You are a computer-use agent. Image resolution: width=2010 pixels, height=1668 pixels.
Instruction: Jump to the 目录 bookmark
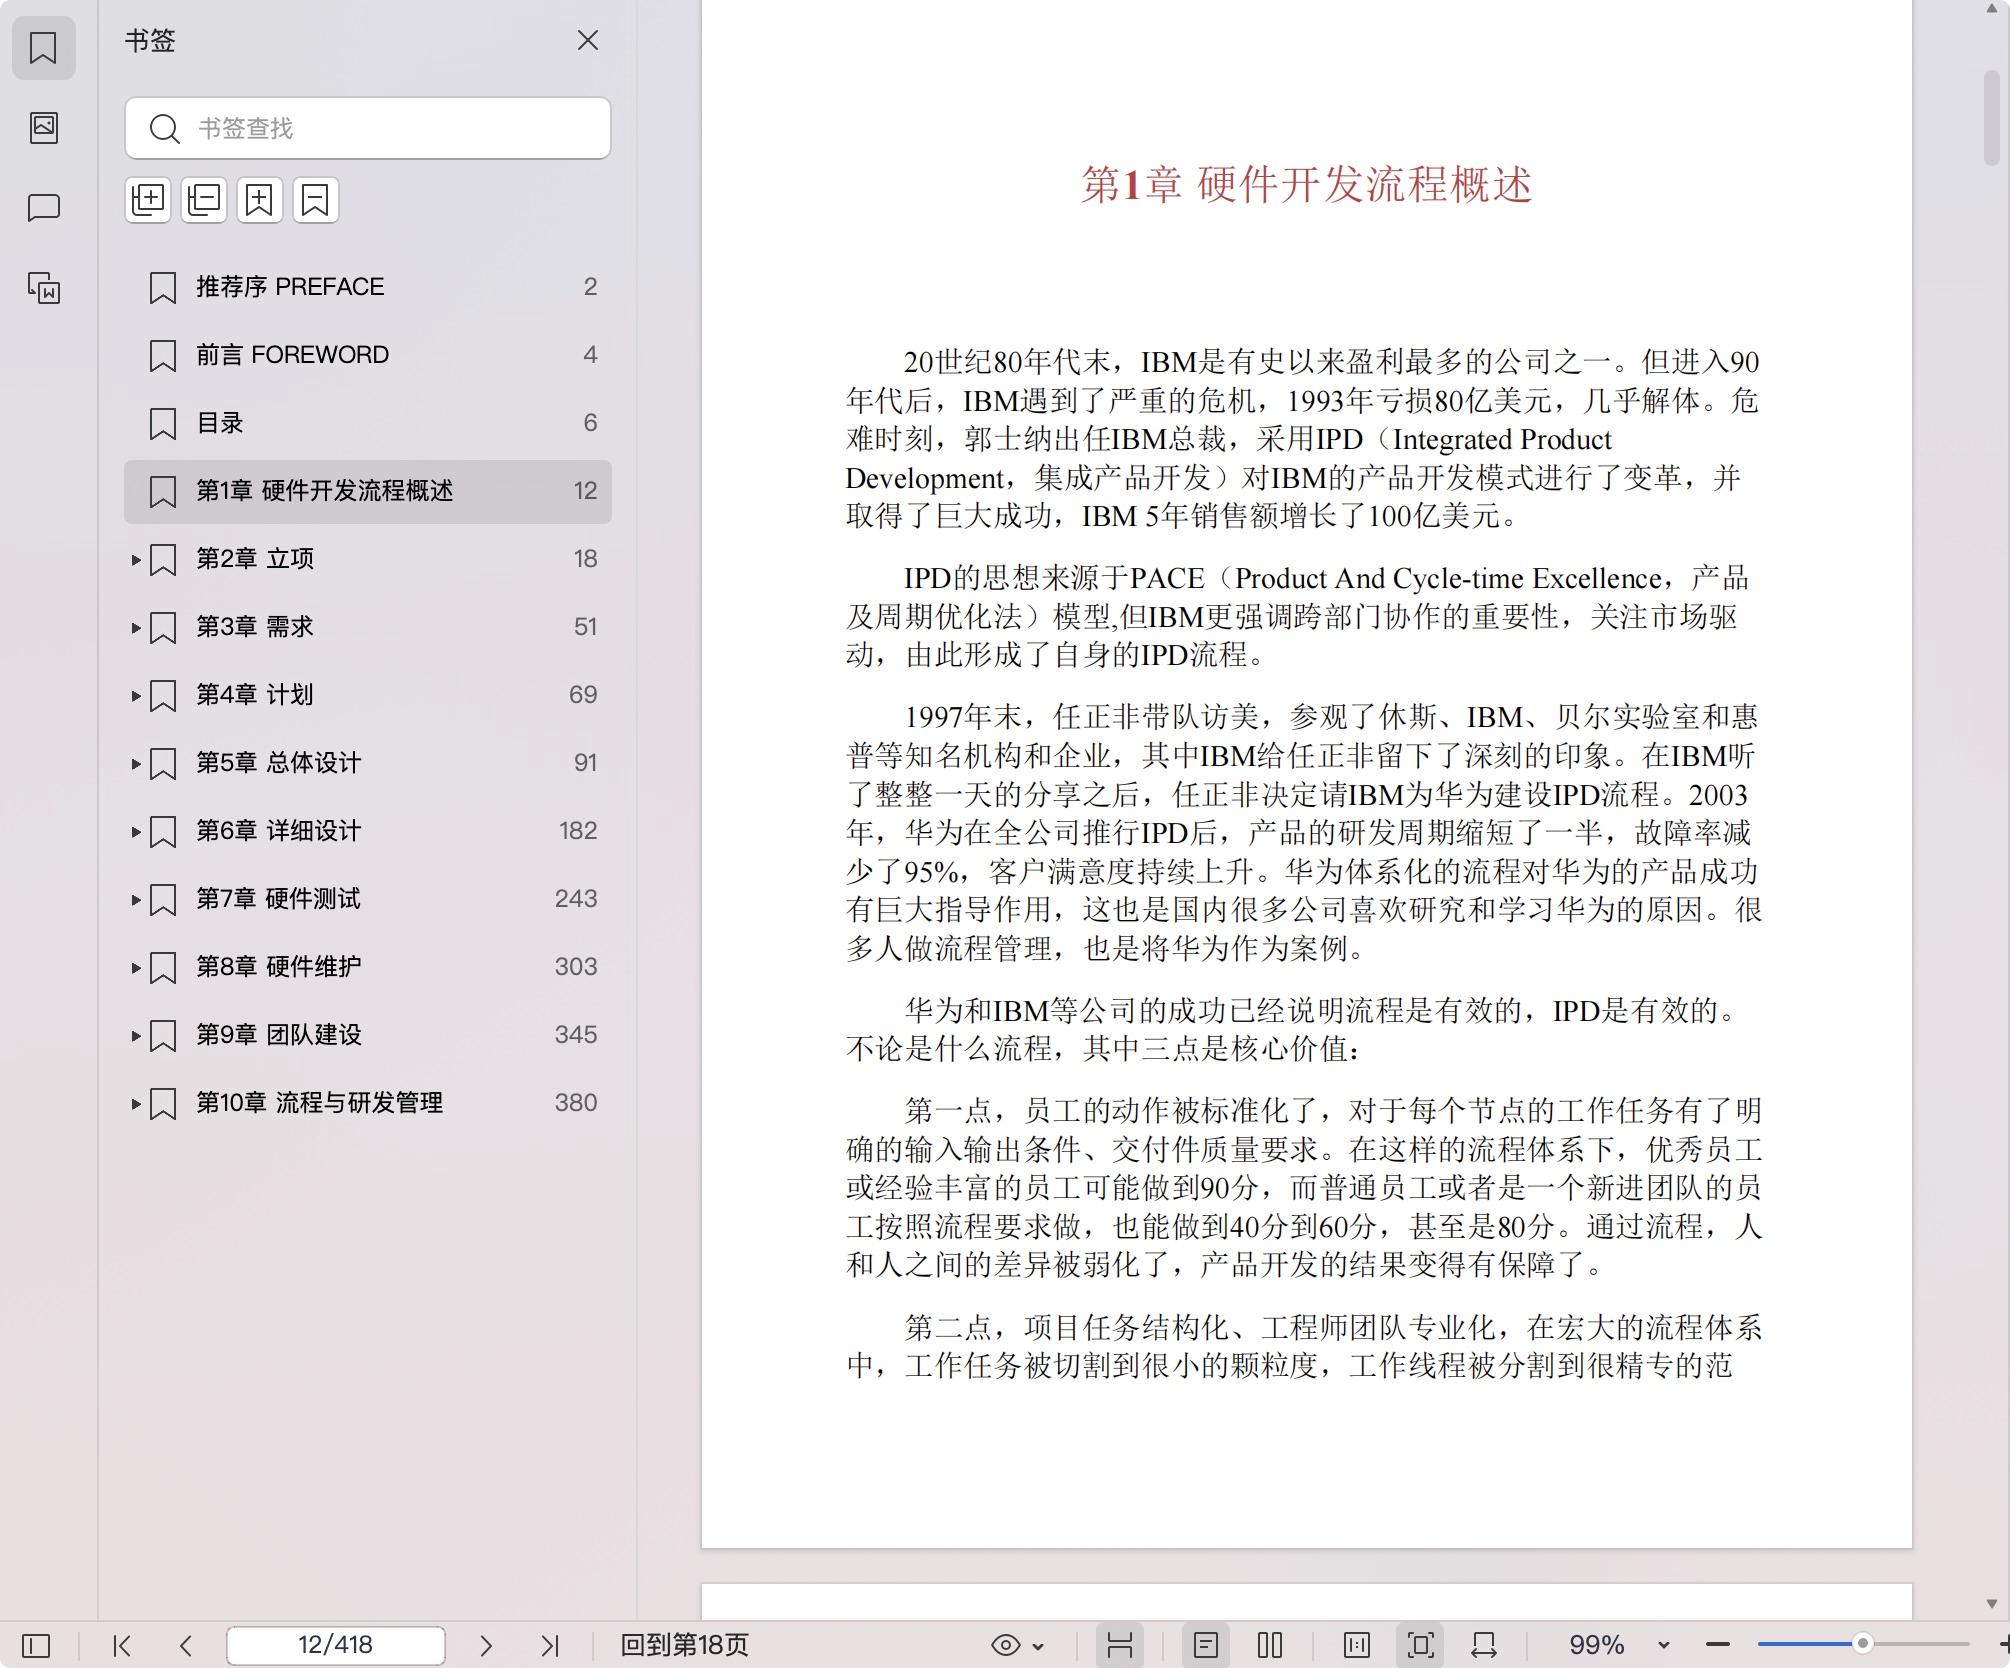tap(368, 423)
